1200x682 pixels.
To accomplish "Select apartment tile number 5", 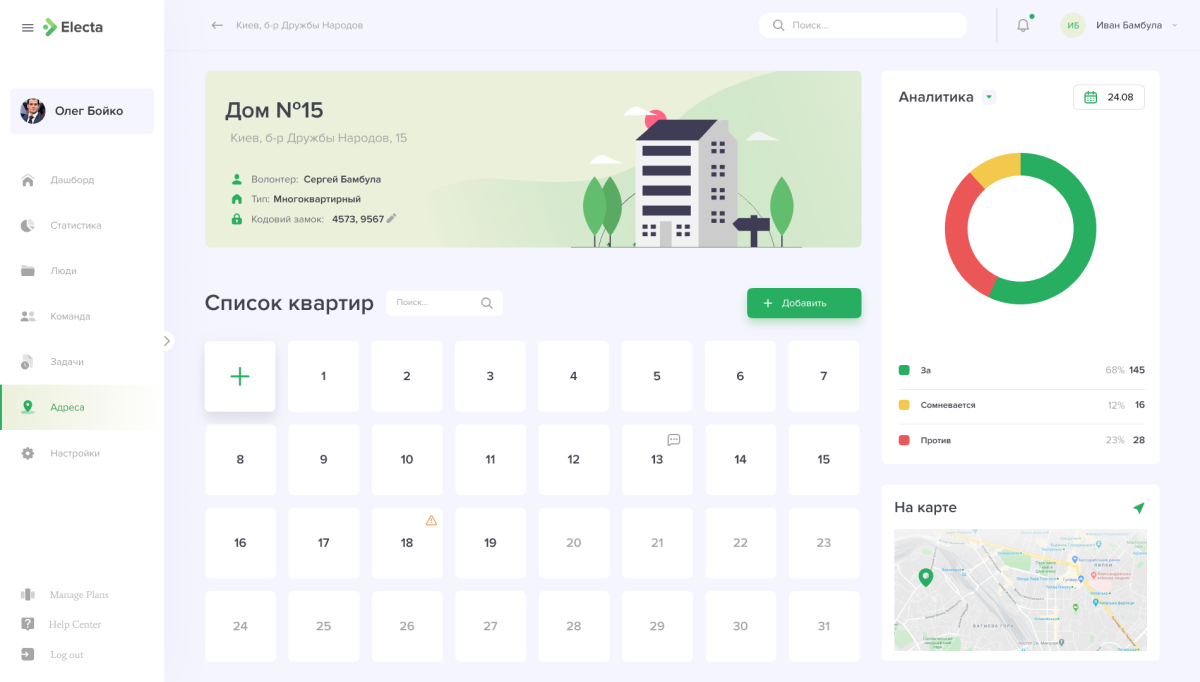I will coord(656,376).
